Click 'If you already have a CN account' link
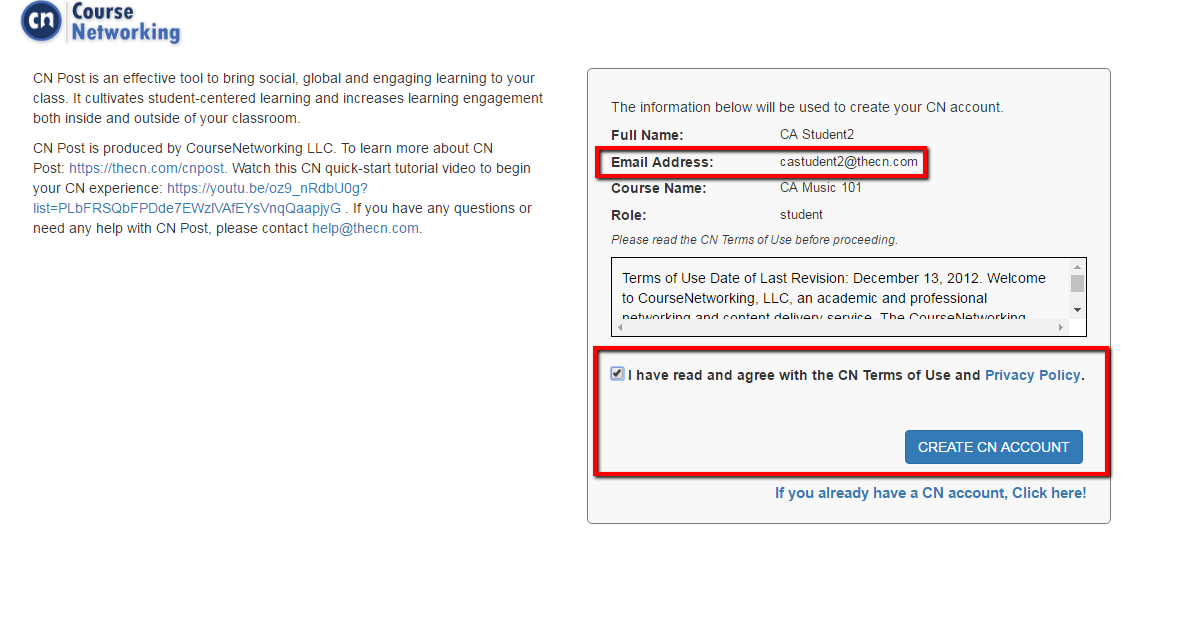The image size is (1192, 630). (x=930, y=492)
